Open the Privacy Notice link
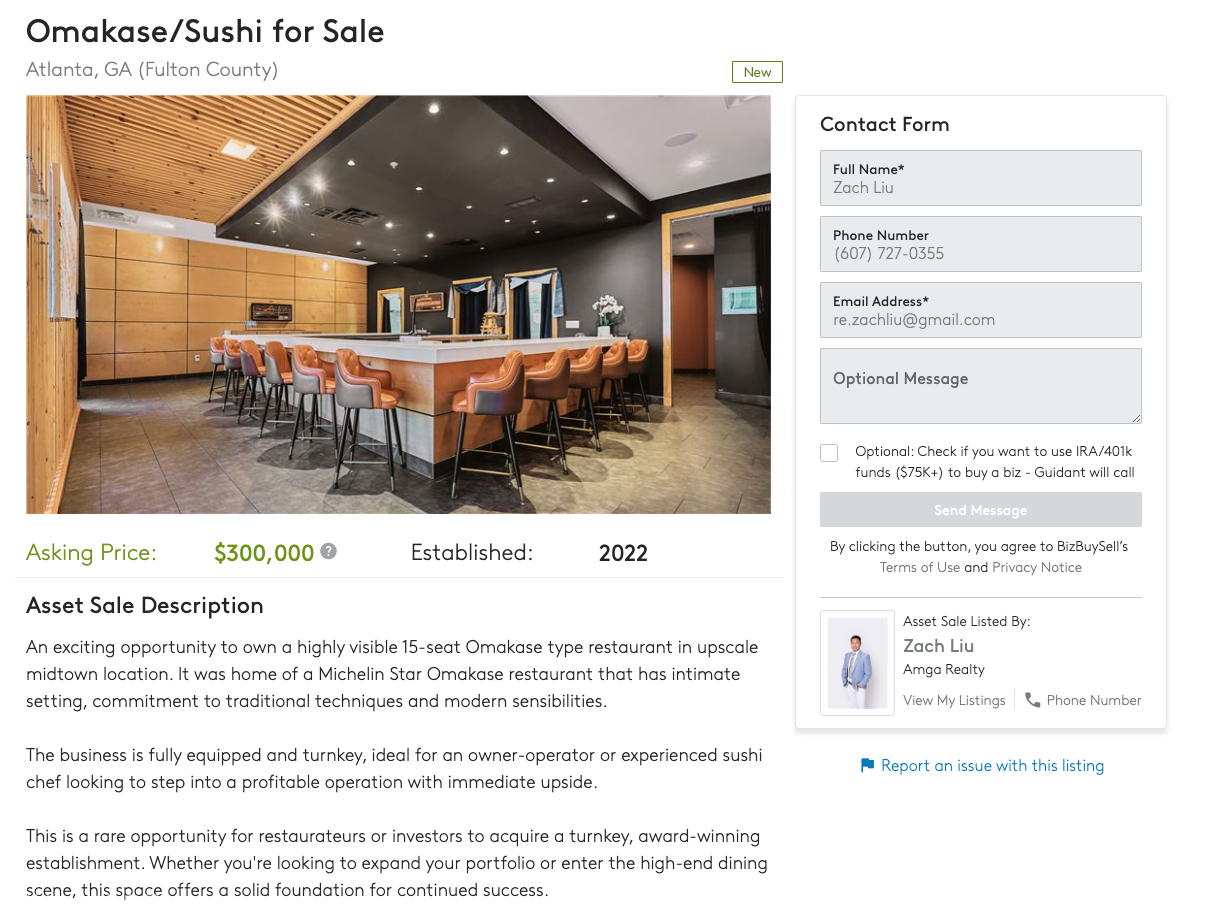The image size is (1217, 914). click(x=1036, y=568)
